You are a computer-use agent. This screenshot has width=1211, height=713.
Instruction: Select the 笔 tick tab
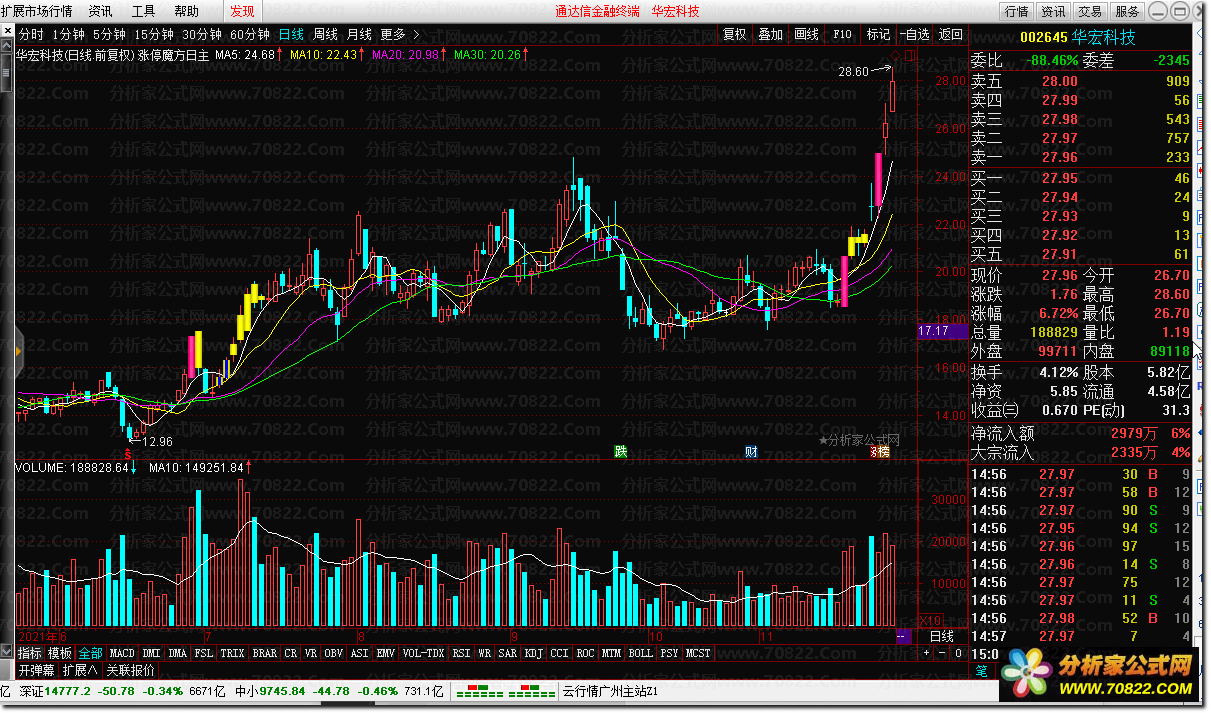point(981,670)
